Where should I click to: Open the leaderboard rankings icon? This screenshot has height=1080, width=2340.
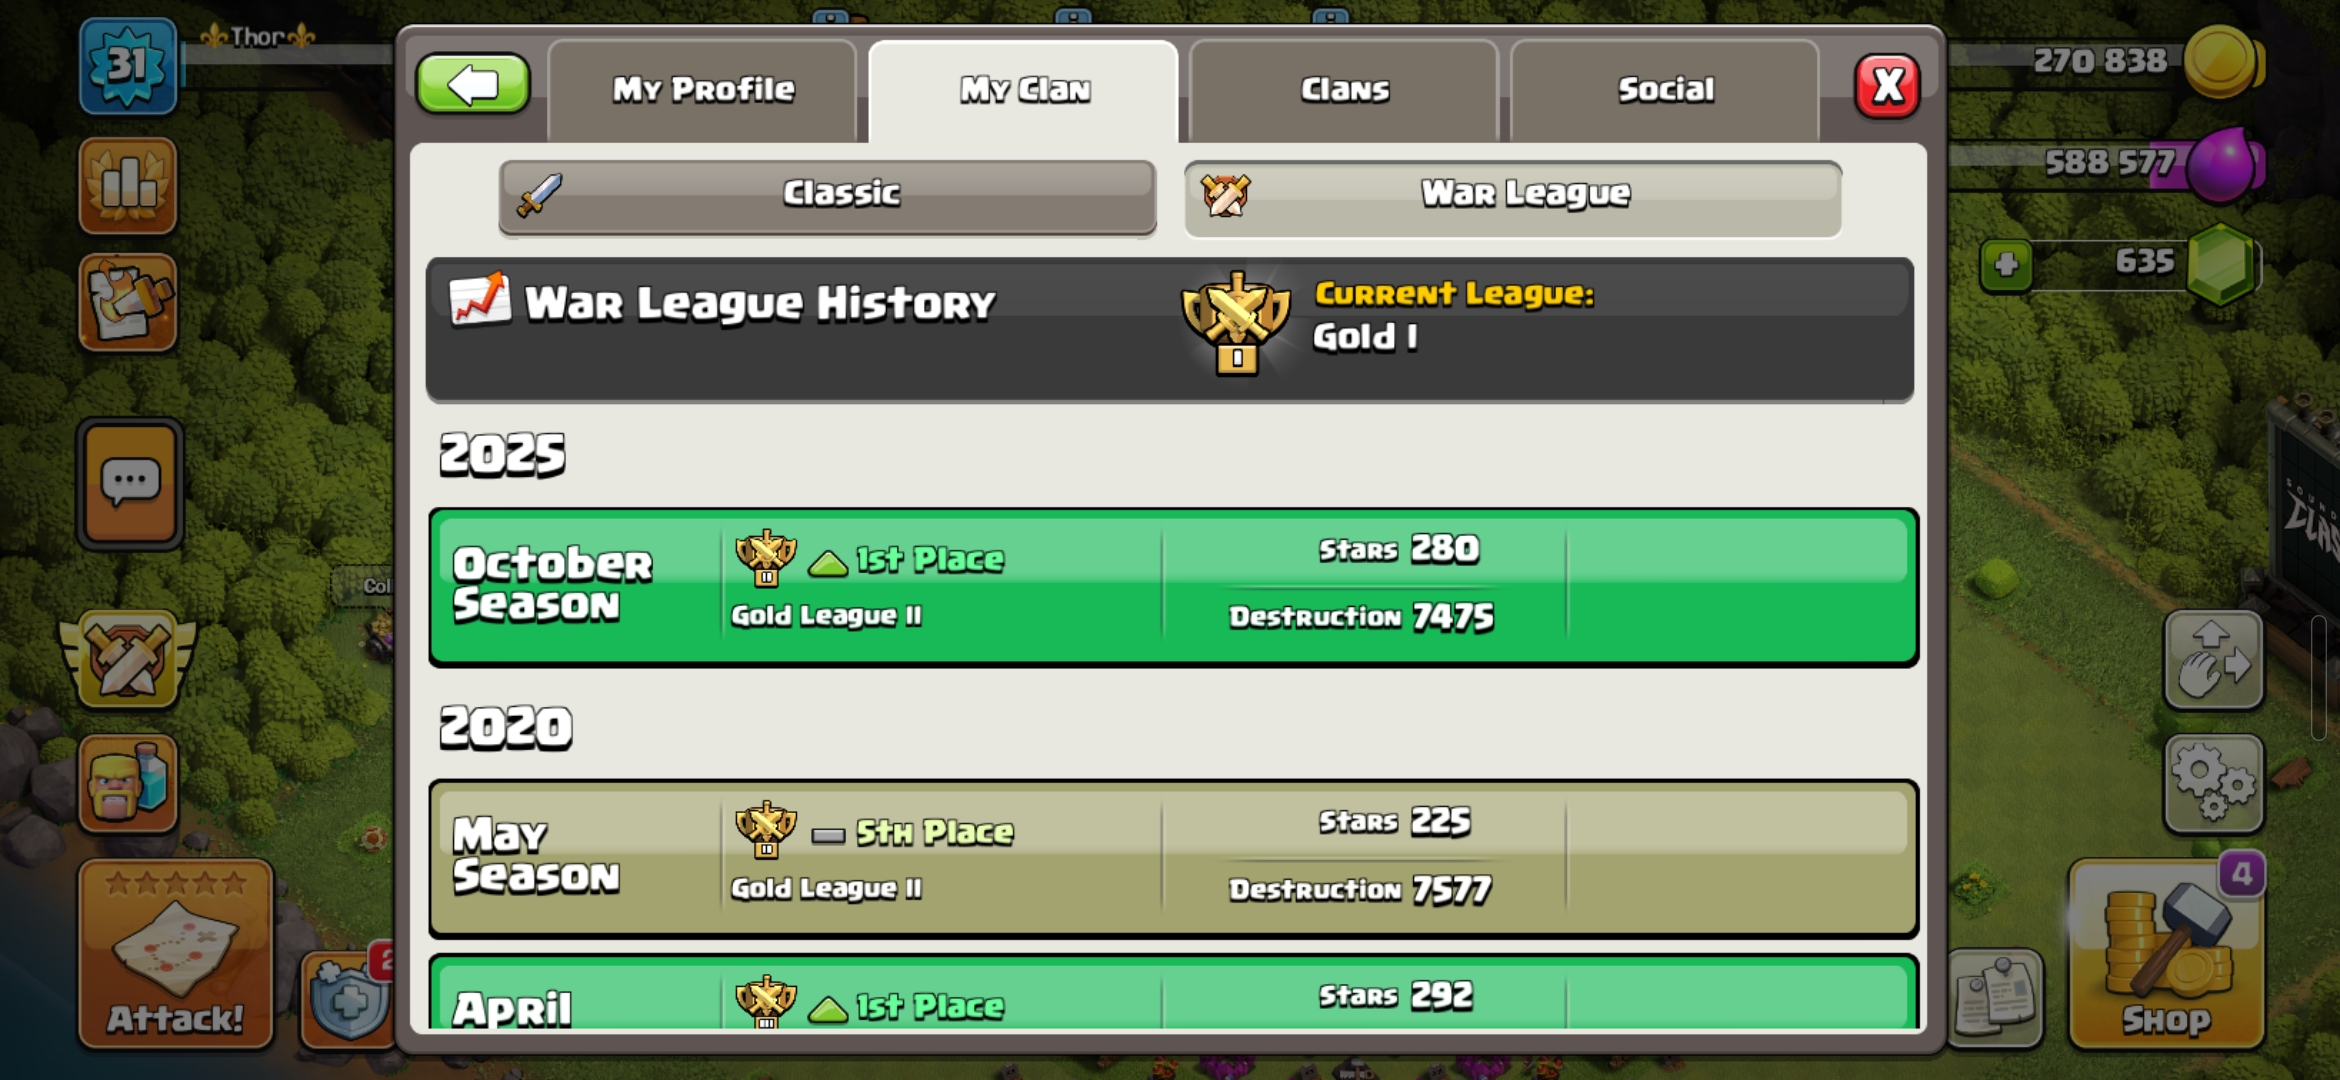(x=128, y=186)
